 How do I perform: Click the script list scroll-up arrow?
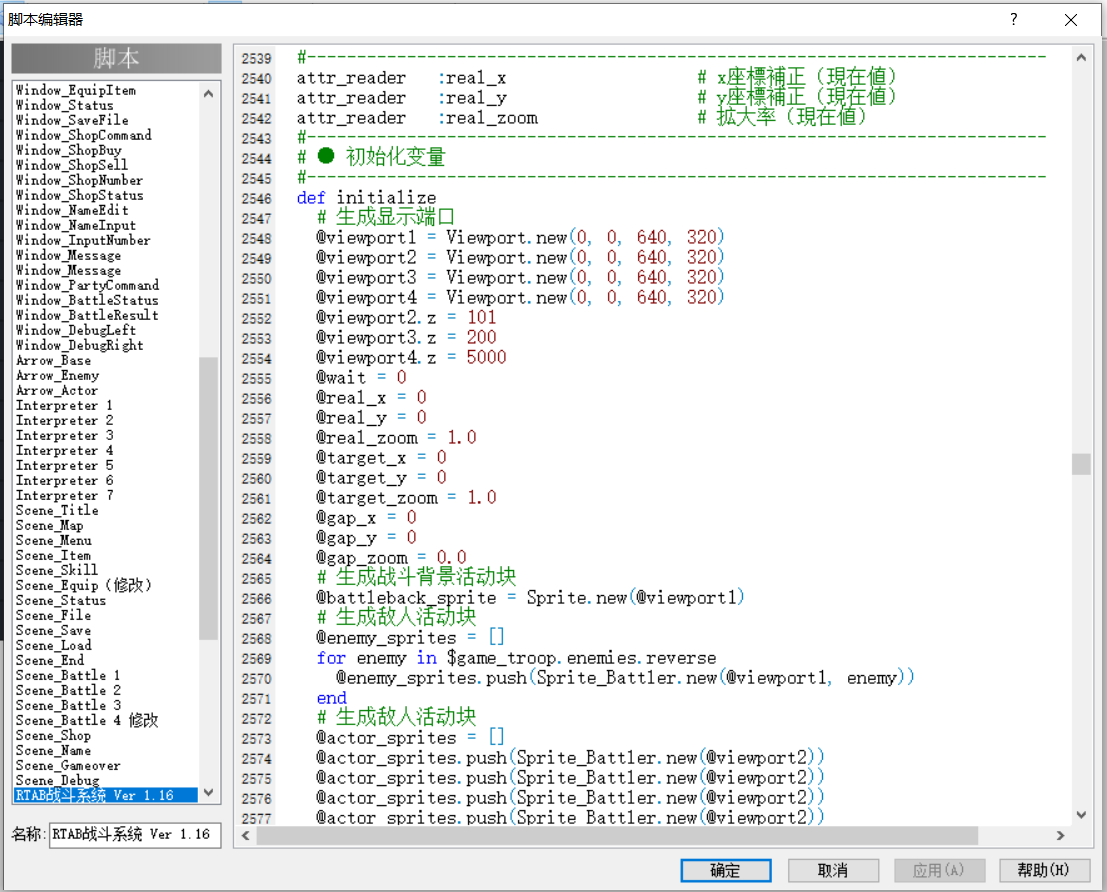click(x=208, y=93)
